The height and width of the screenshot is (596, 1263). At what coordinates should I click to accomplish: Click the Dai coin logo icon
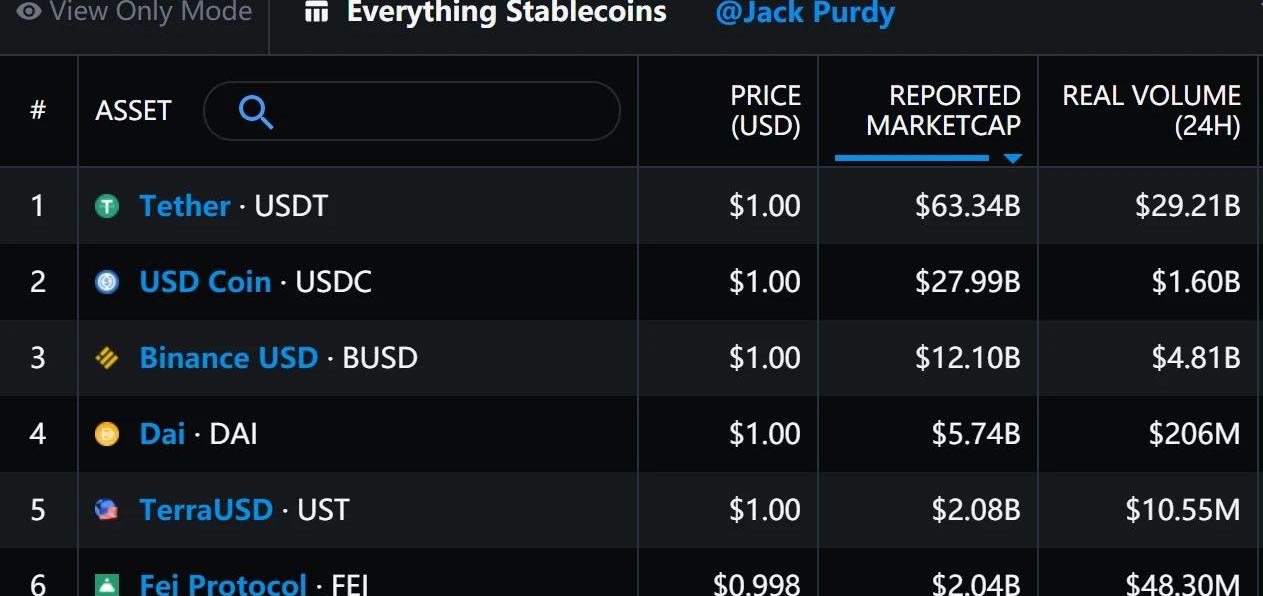click(107, 434)
